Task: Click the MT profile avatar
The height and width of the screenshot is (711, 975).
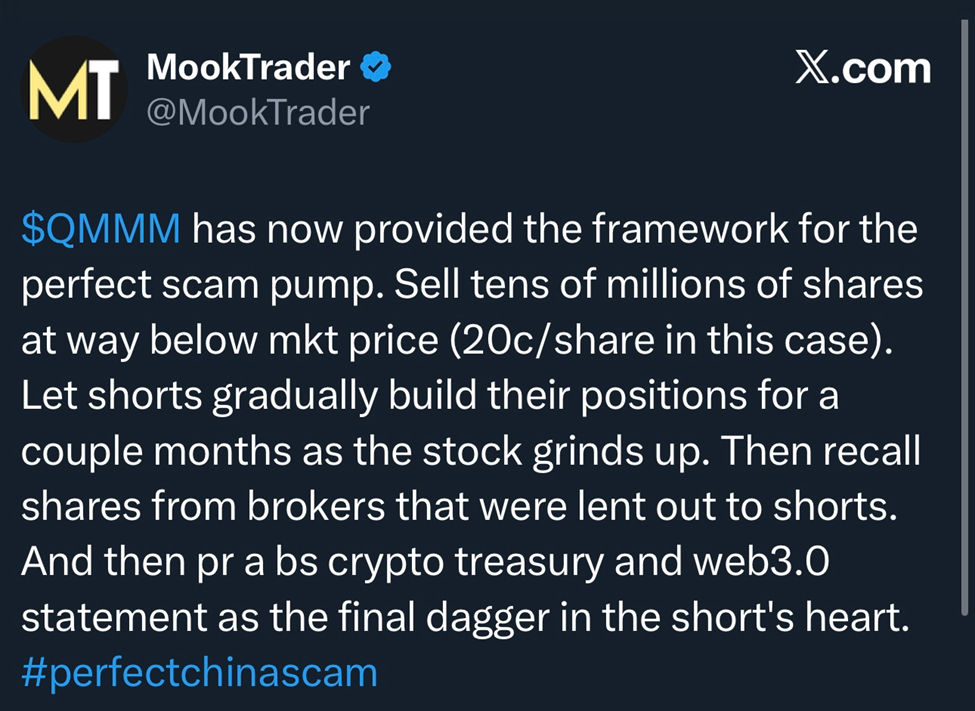Action: 72,89
